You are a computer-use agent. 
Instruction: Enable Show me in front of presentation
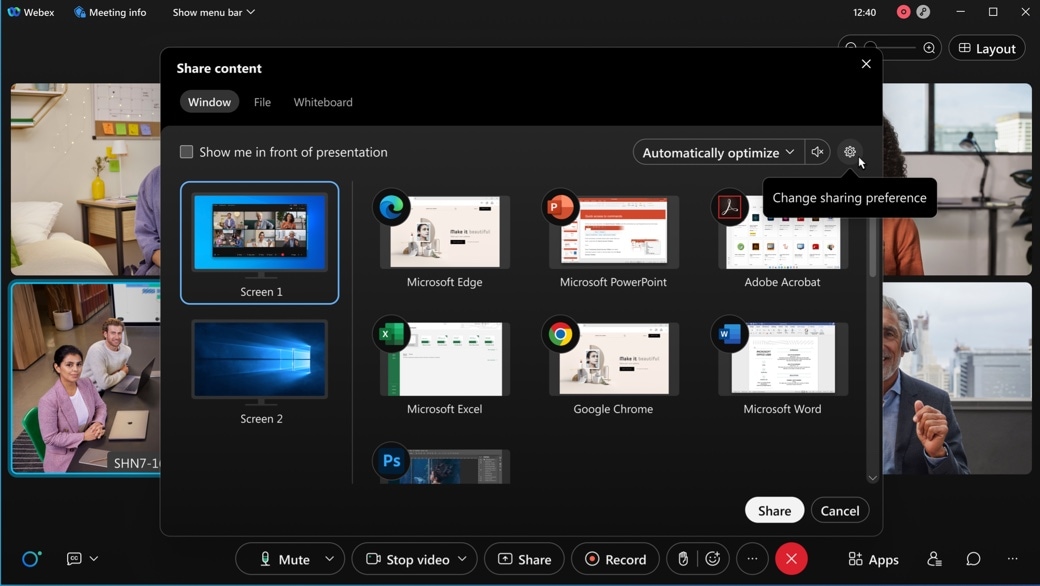[x=187, y=152]
